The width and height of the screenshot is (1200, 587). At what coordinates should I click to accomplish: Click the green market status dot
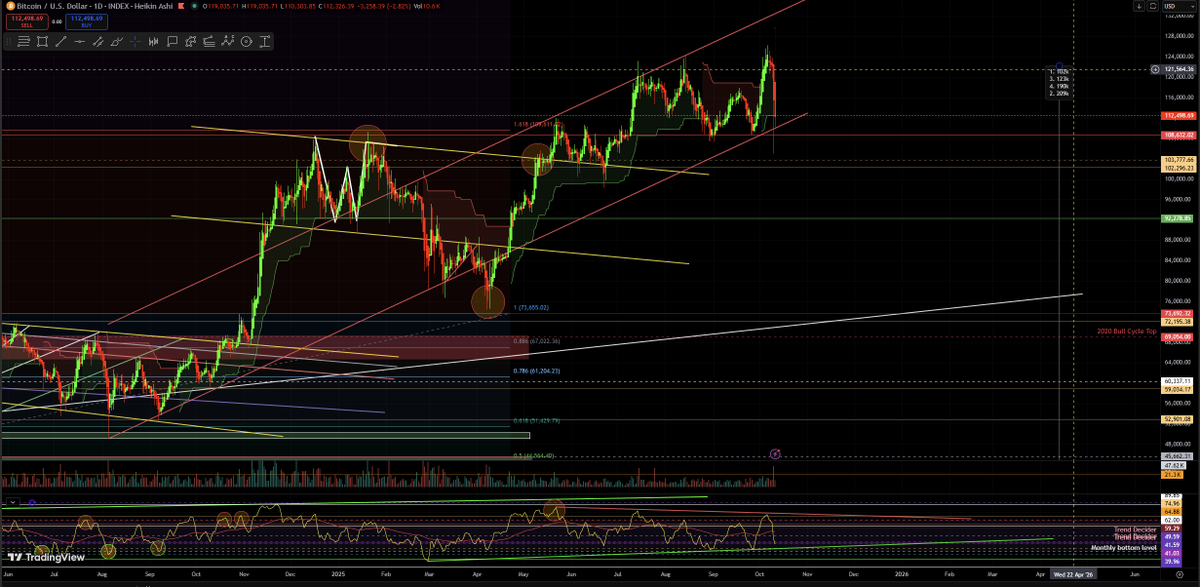pos(194,6)
